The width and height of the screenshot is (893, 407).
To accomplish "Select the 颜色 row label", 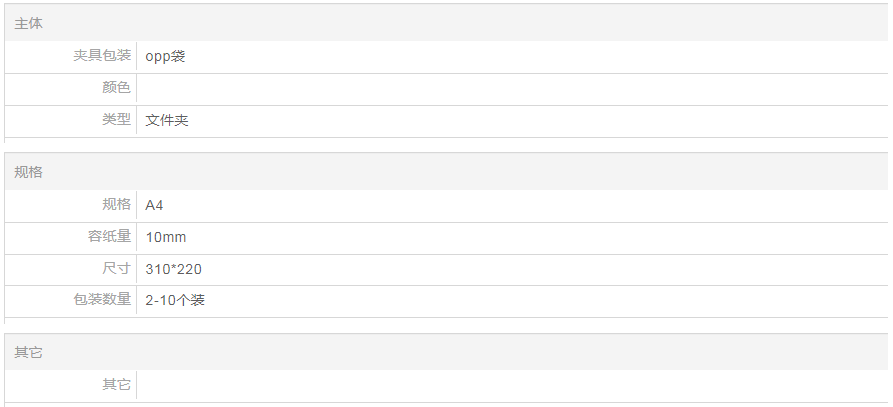I will click(x=117, y=88).
